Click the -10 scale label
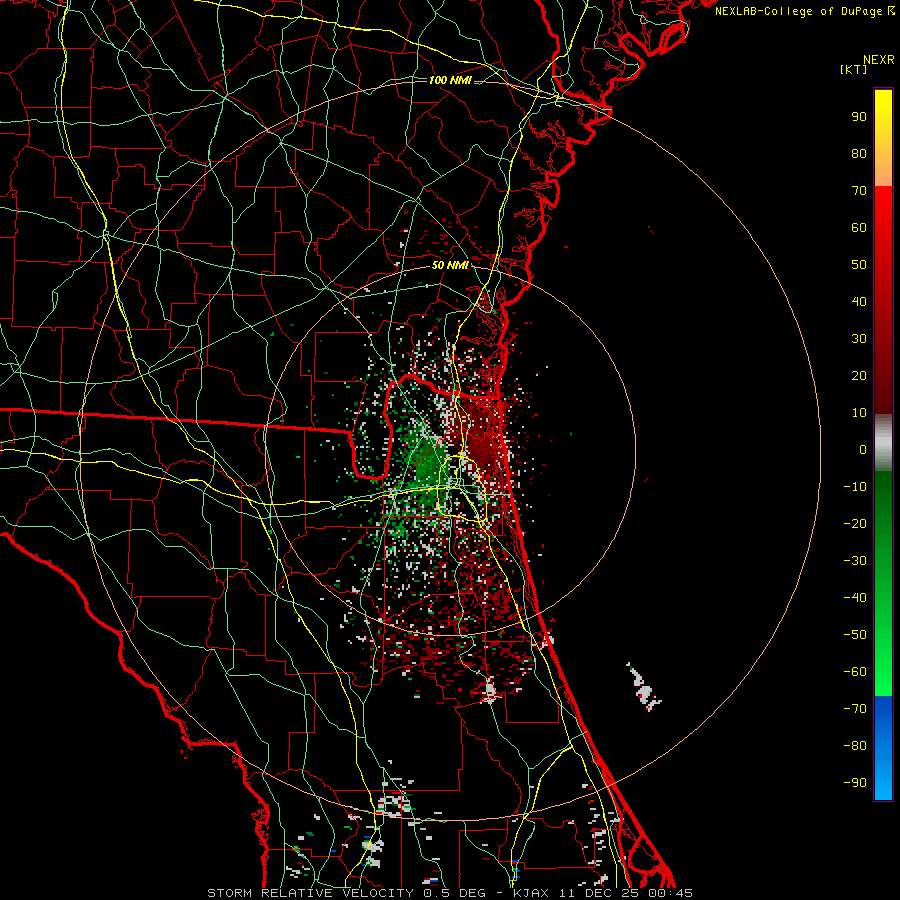Screen dimensions: 900x900 click(855, 487)
